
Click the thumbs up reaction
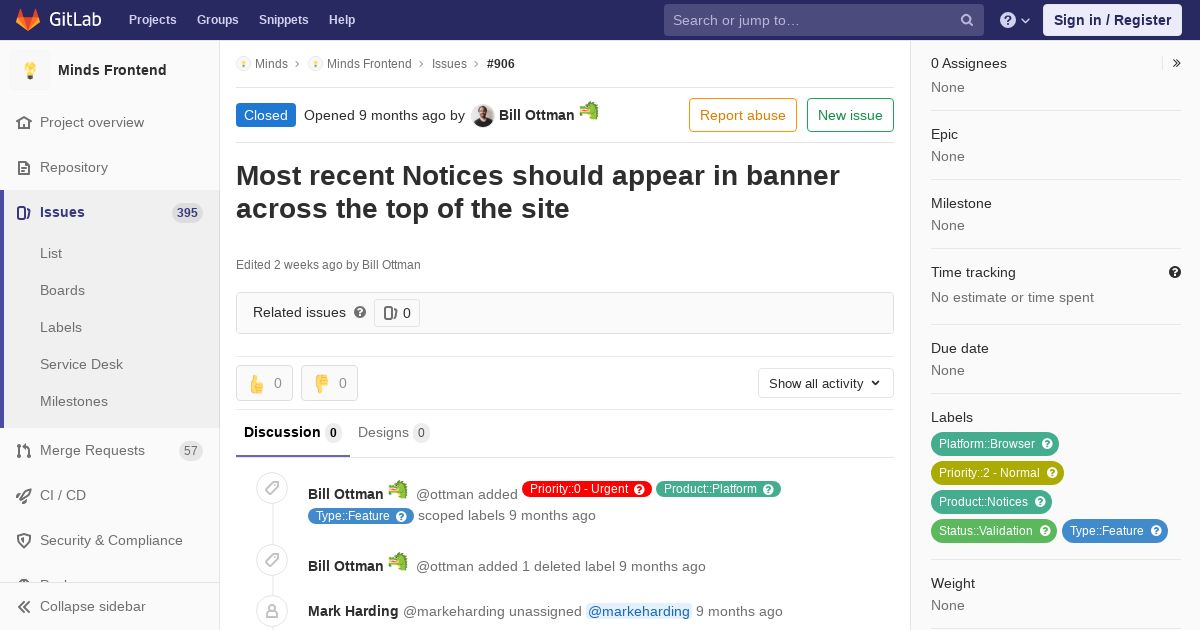(x=264, y=383)
